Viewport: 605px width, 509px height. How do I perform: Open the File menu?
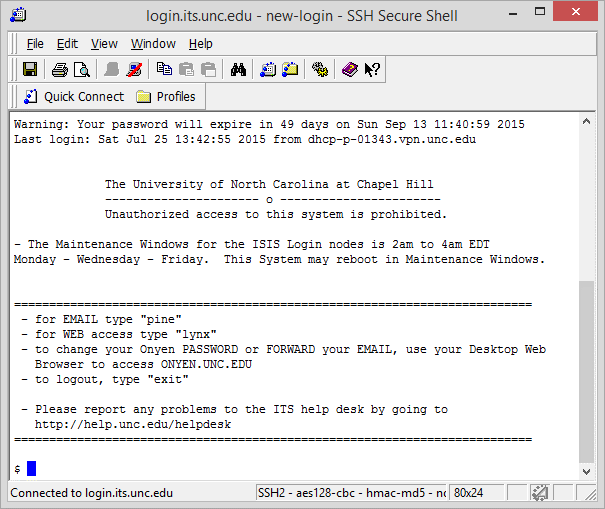point(35,44)
